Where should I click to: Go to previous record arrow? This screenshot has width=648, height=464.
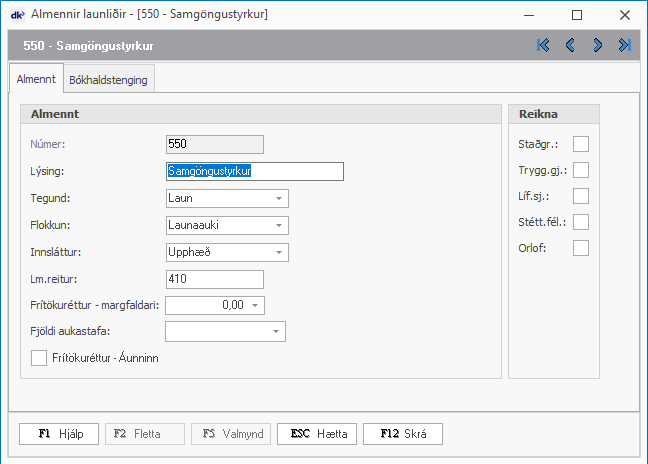(x=570, y=45)
